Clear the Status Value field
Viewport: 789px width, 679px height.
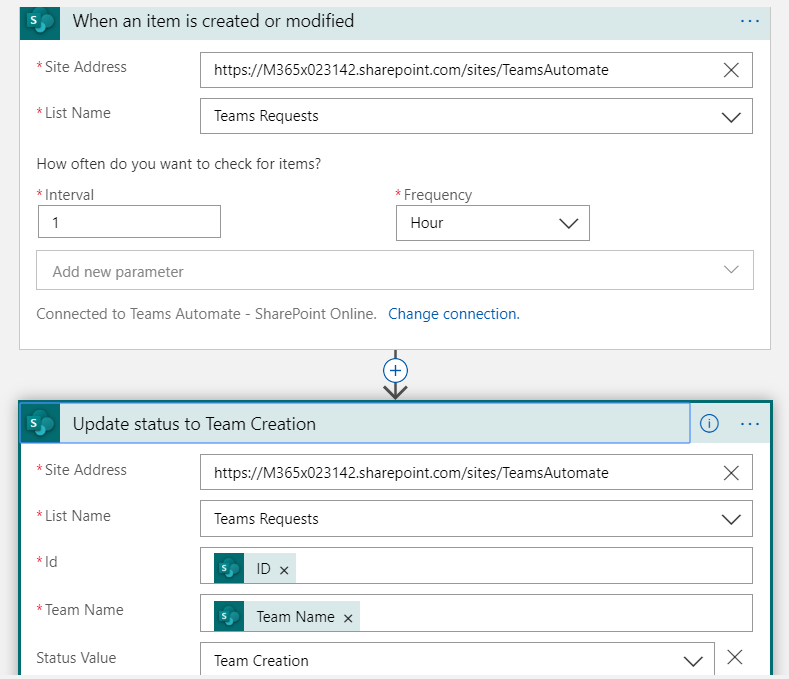click(x=735, y=657)
